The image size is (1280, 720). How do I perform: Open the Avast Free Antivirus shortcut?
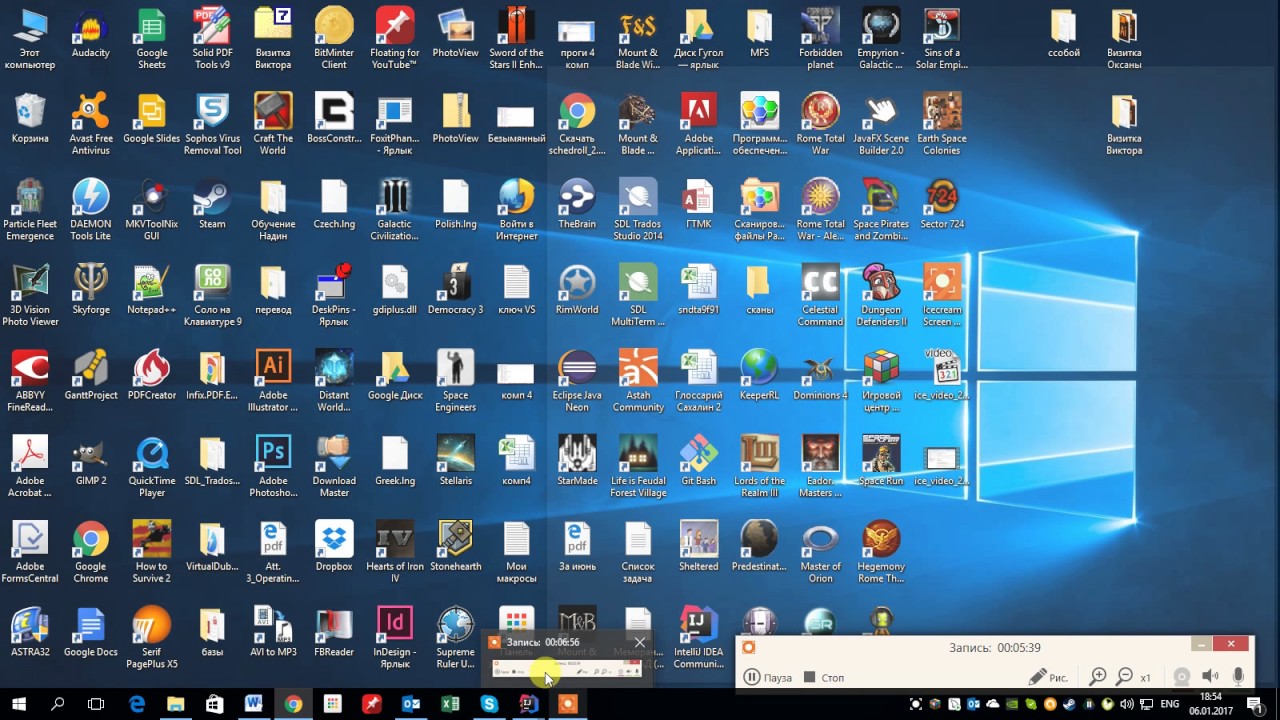pyautogui.click(x=90, y=125)
